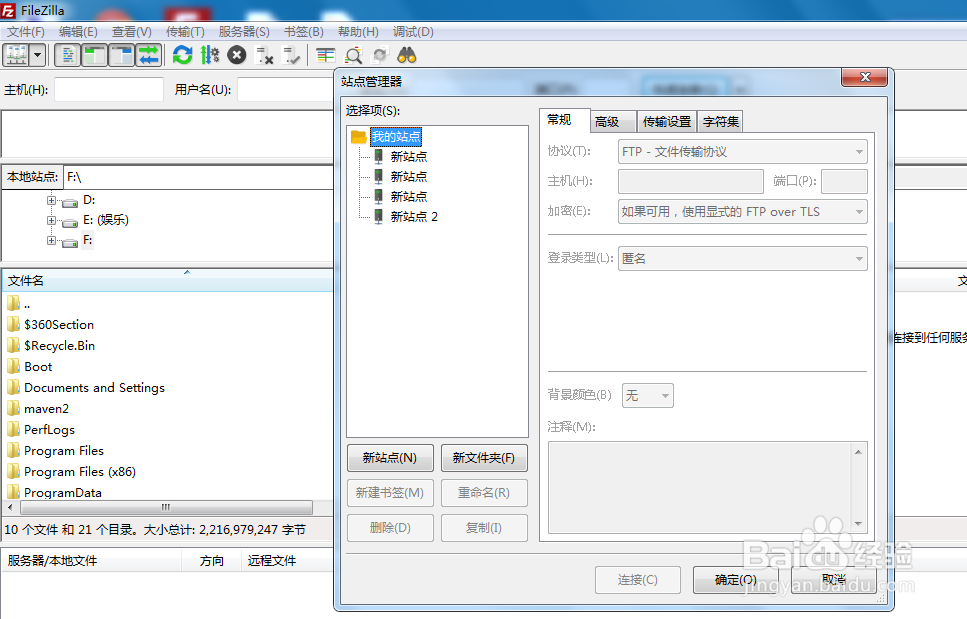This screenshot has width=967, height=619.
Task: Click the 取消 cancel button
Action: click(833, 580)
